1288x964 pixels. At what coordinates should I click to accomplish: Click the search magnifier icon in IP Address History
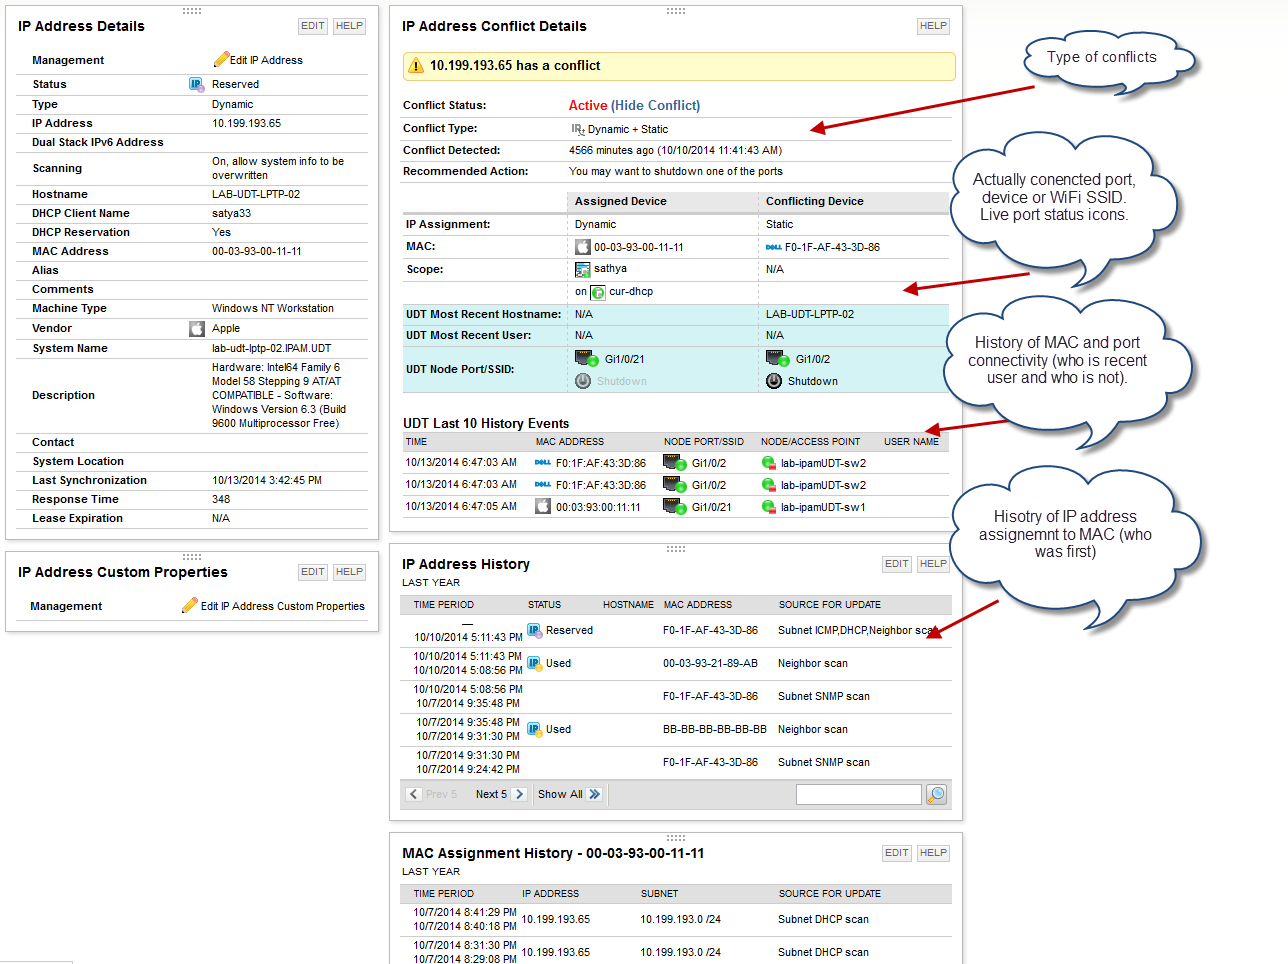tap(936, 794)
